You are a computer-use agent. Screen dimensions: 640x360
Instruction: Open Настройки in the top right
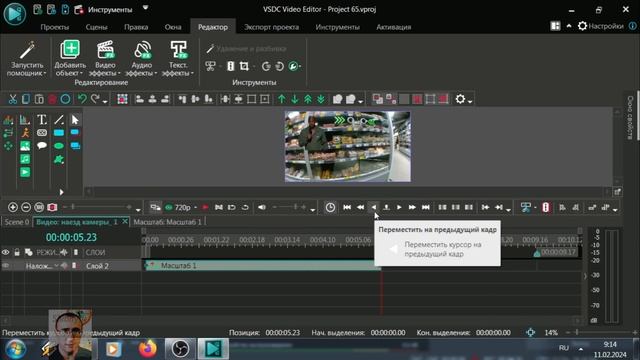601,26
